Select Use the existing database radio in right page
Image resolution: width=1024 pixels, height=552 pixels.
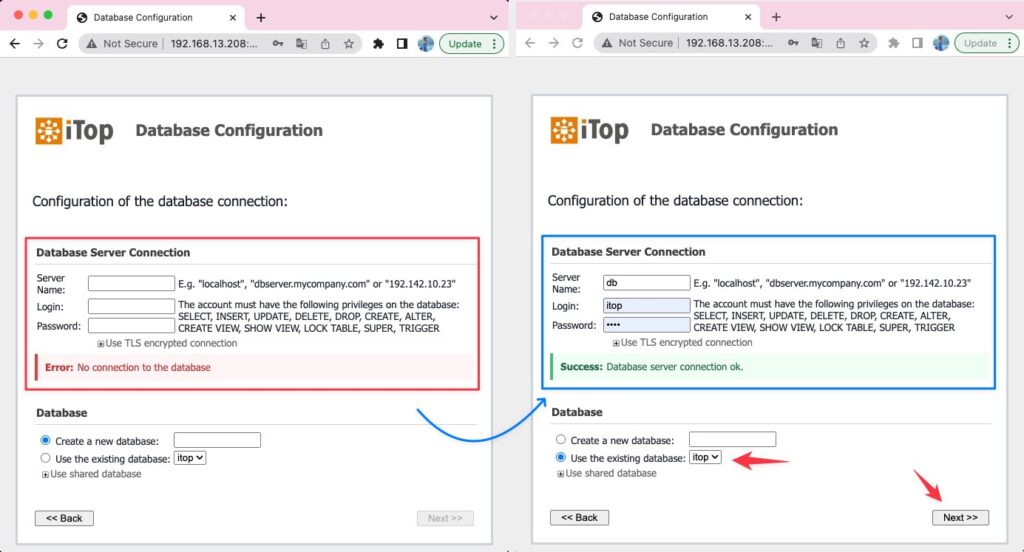point(560,457)
